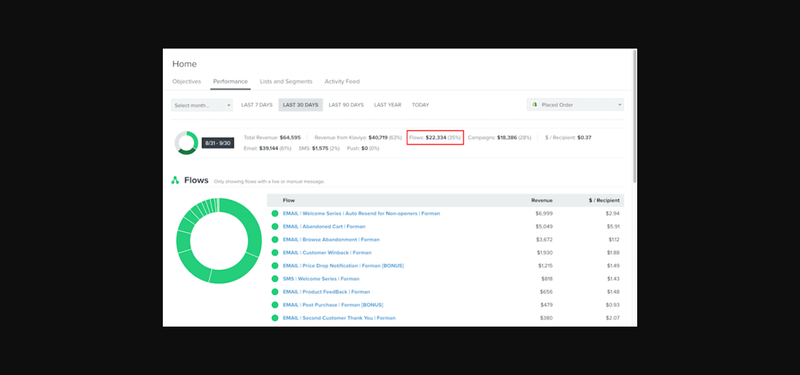Open the SMS Welcome Series Forman flow
Screen dimensions: 800x375
(321, 279)
